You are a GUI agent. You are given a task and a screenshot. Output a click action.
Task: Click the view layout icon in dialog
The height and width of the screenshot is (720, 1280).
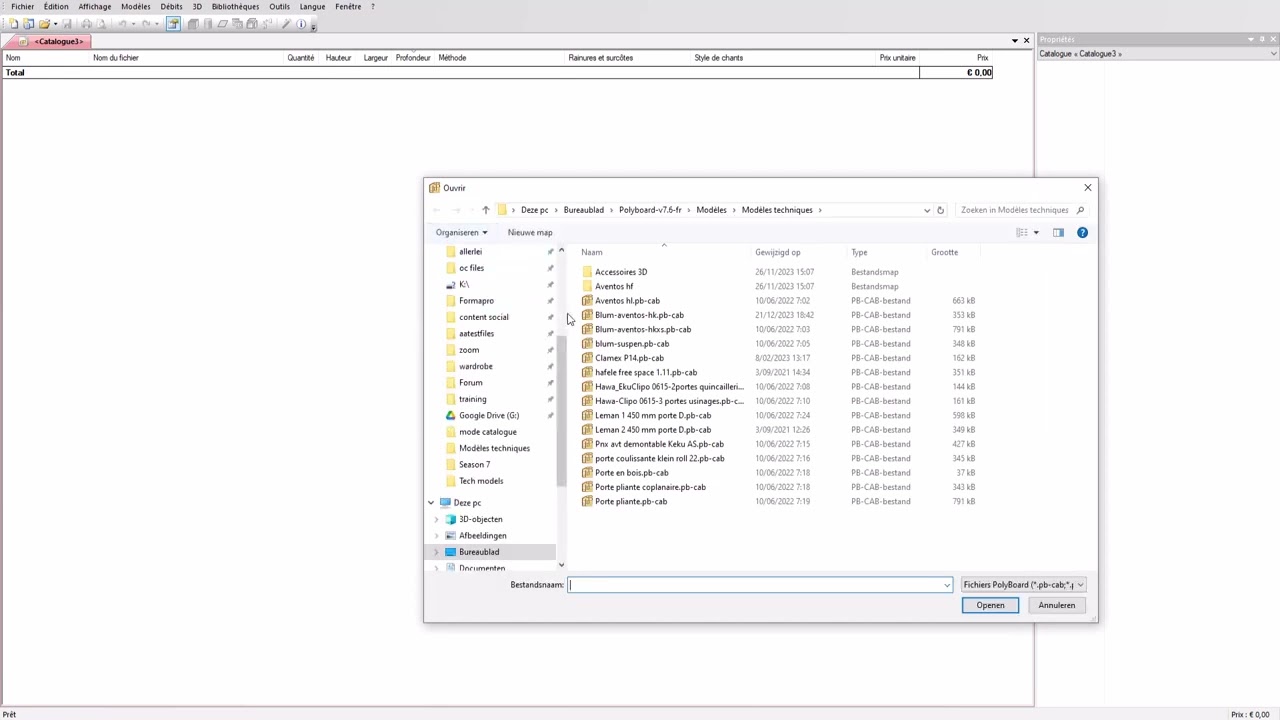click(x=1022, y=232)
